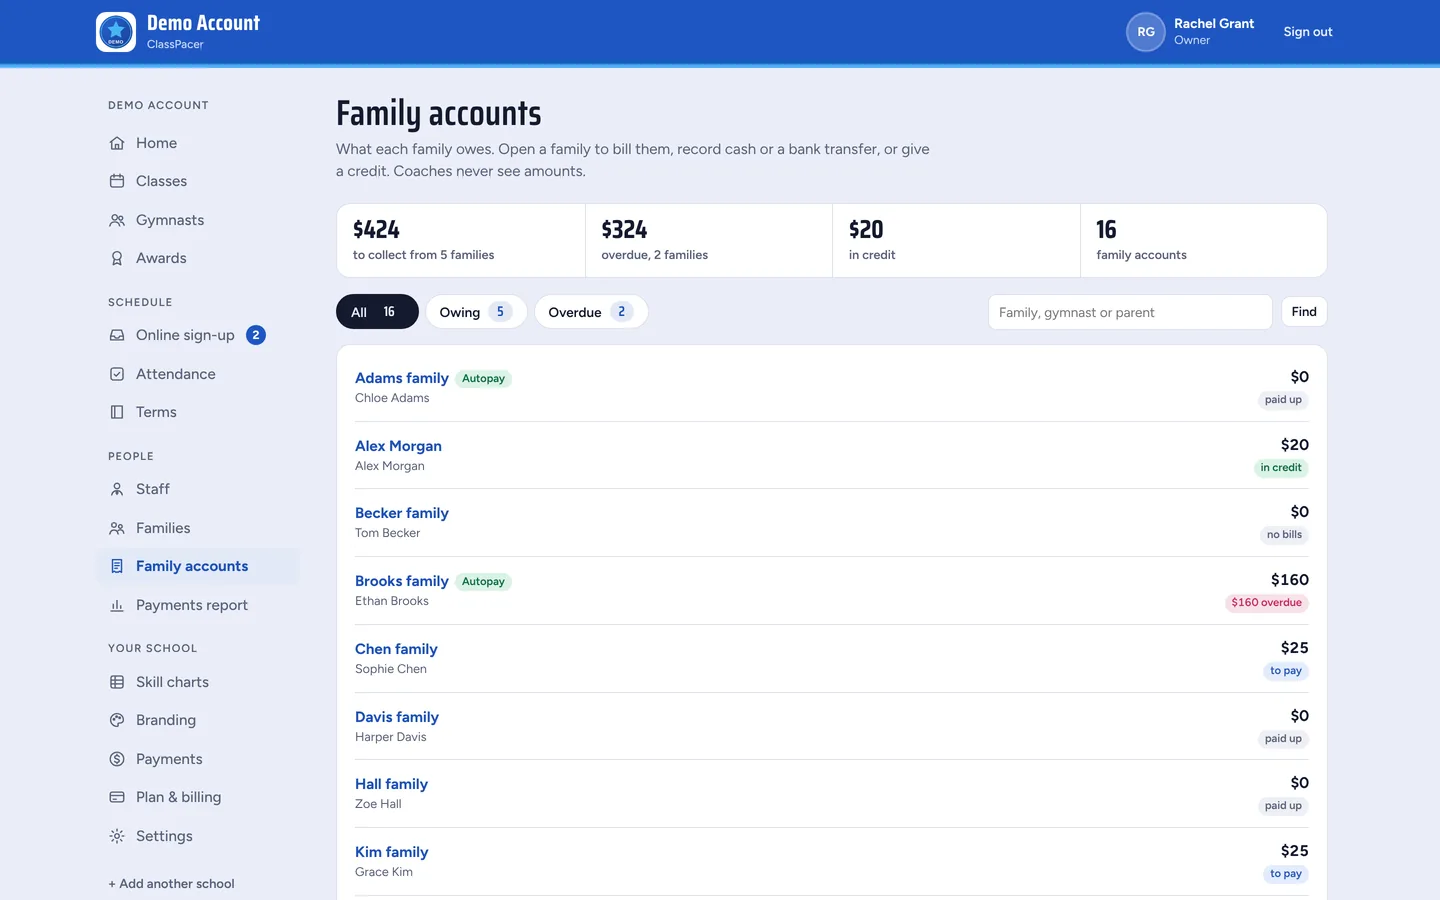1440x900 pixels.
Task: Click the Family accounts document icon
Action: (x=117, y=566)
